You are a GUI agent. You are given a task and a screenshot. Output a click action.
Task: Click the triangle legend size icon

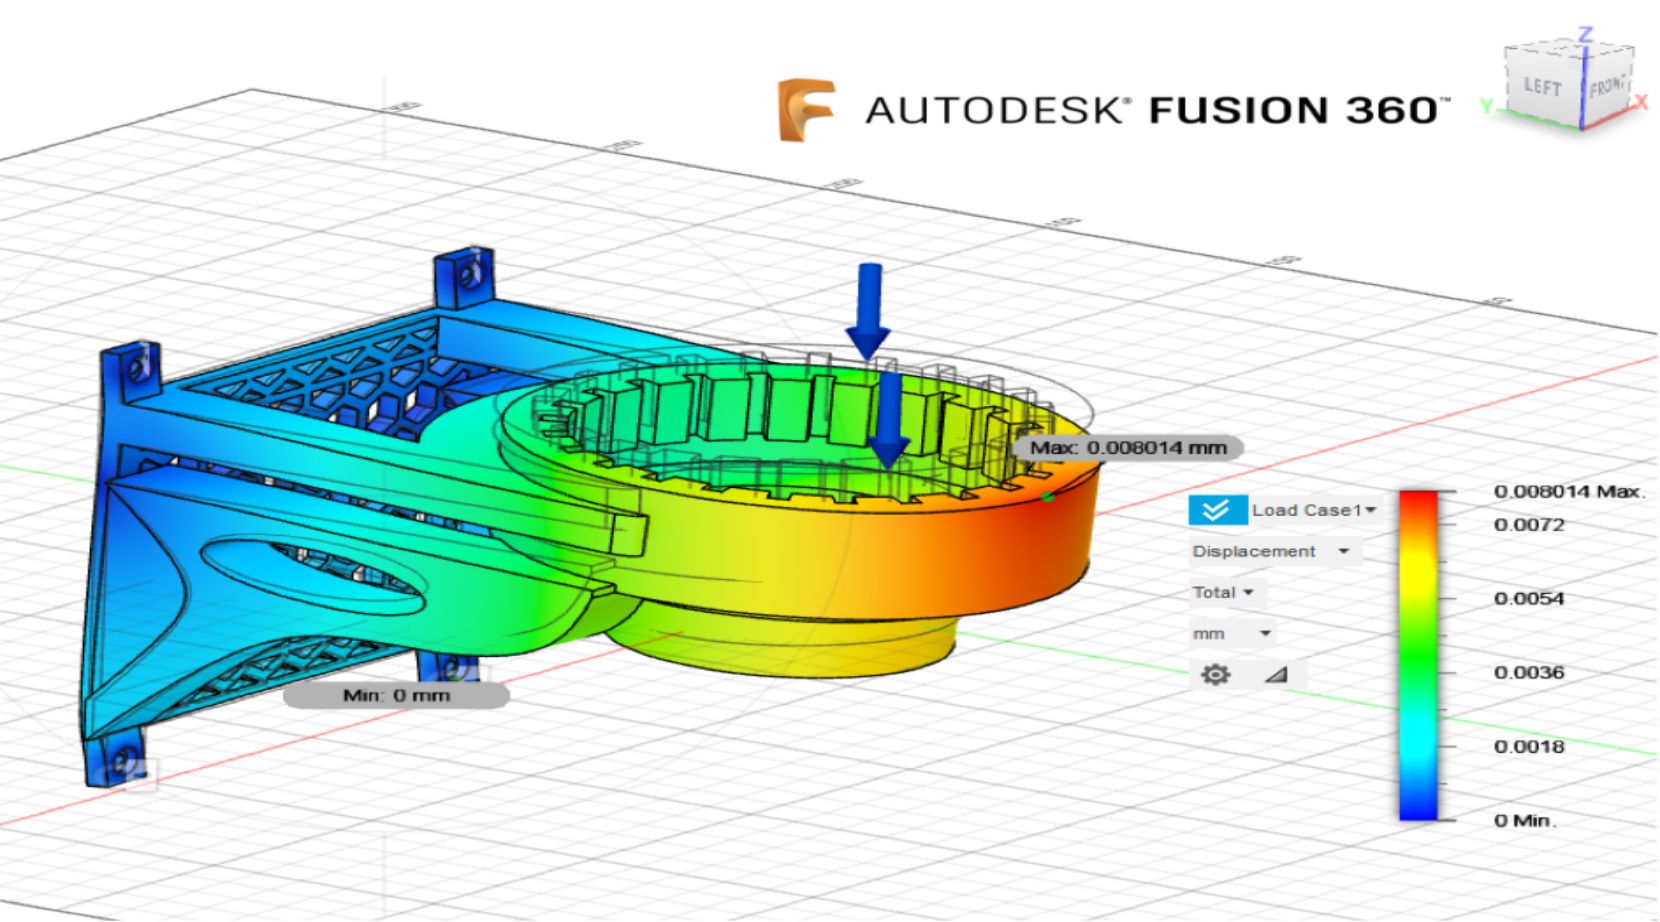click(1275, 675)
